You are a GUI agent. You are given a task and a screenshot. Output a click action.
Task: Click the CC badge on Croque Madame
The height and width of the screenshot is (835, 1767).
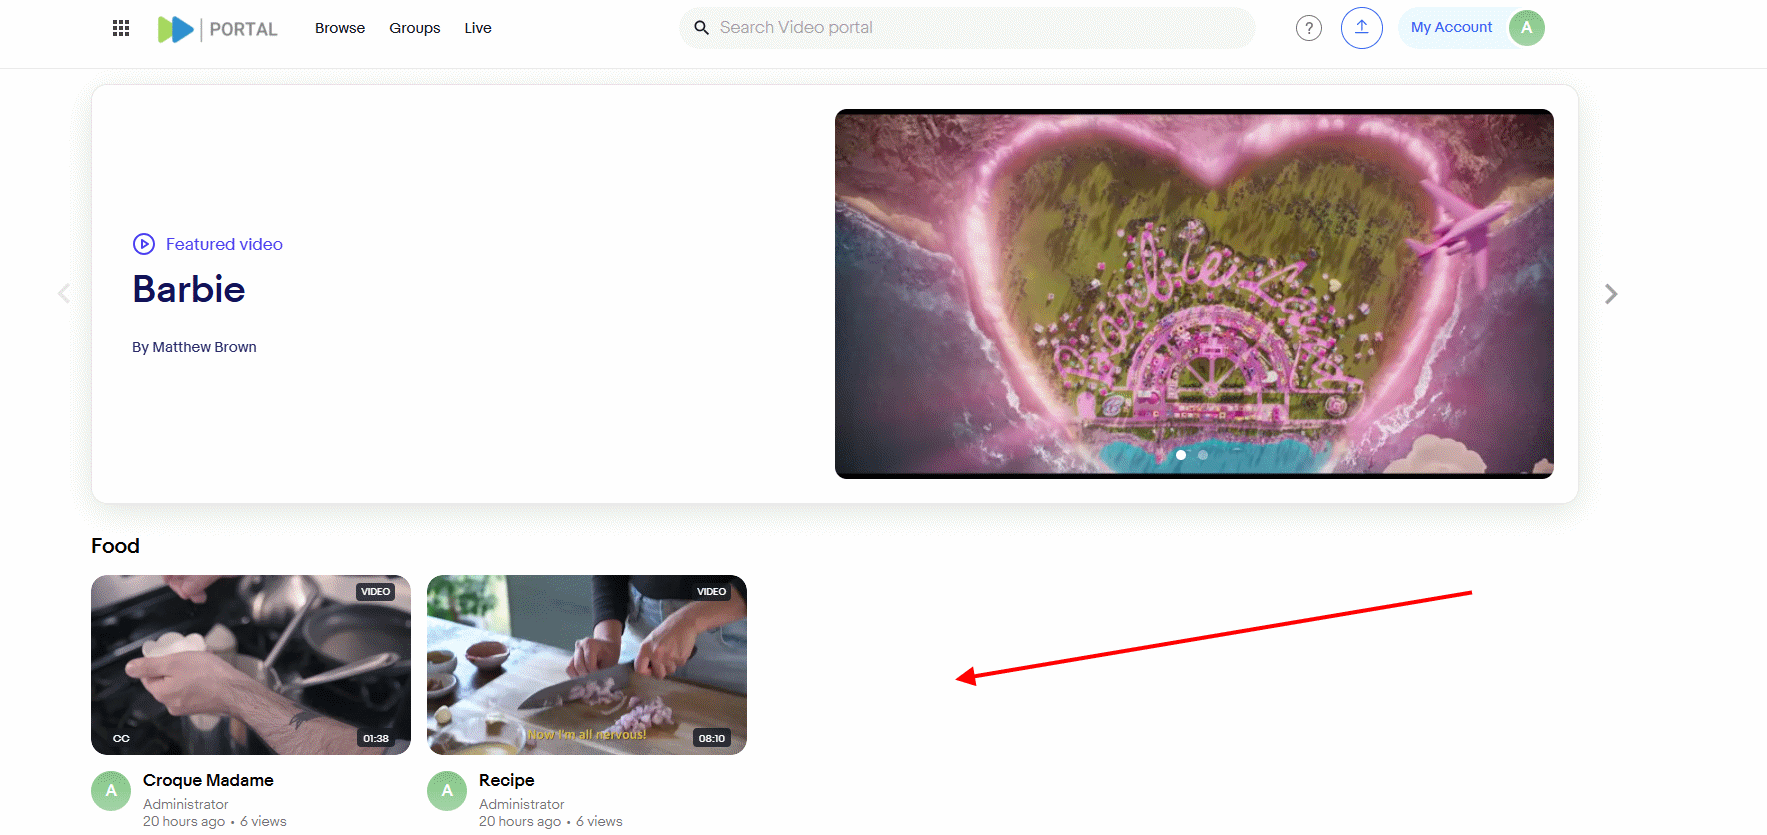[x=121, y=739]
